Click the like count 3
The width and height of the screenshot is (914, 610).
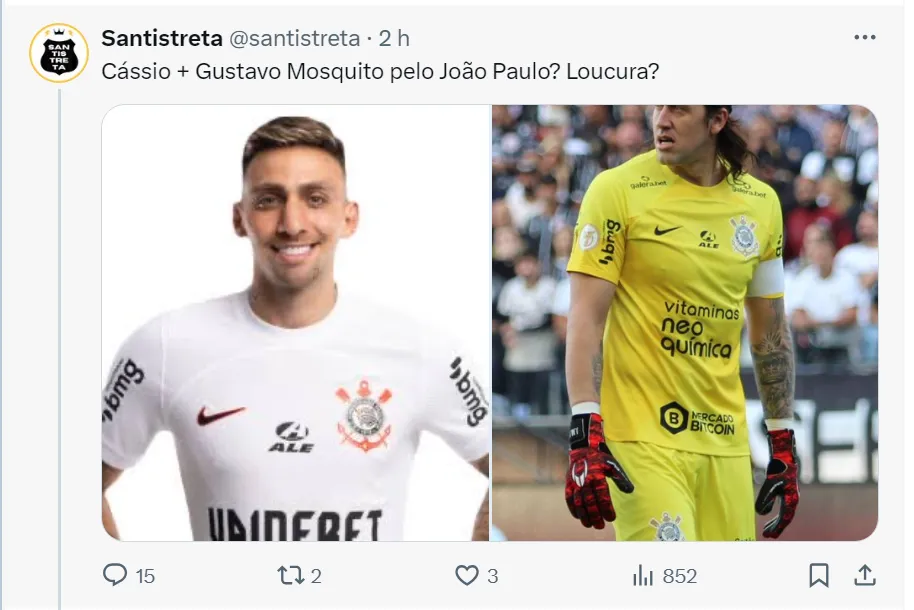[x=493, y=576]
